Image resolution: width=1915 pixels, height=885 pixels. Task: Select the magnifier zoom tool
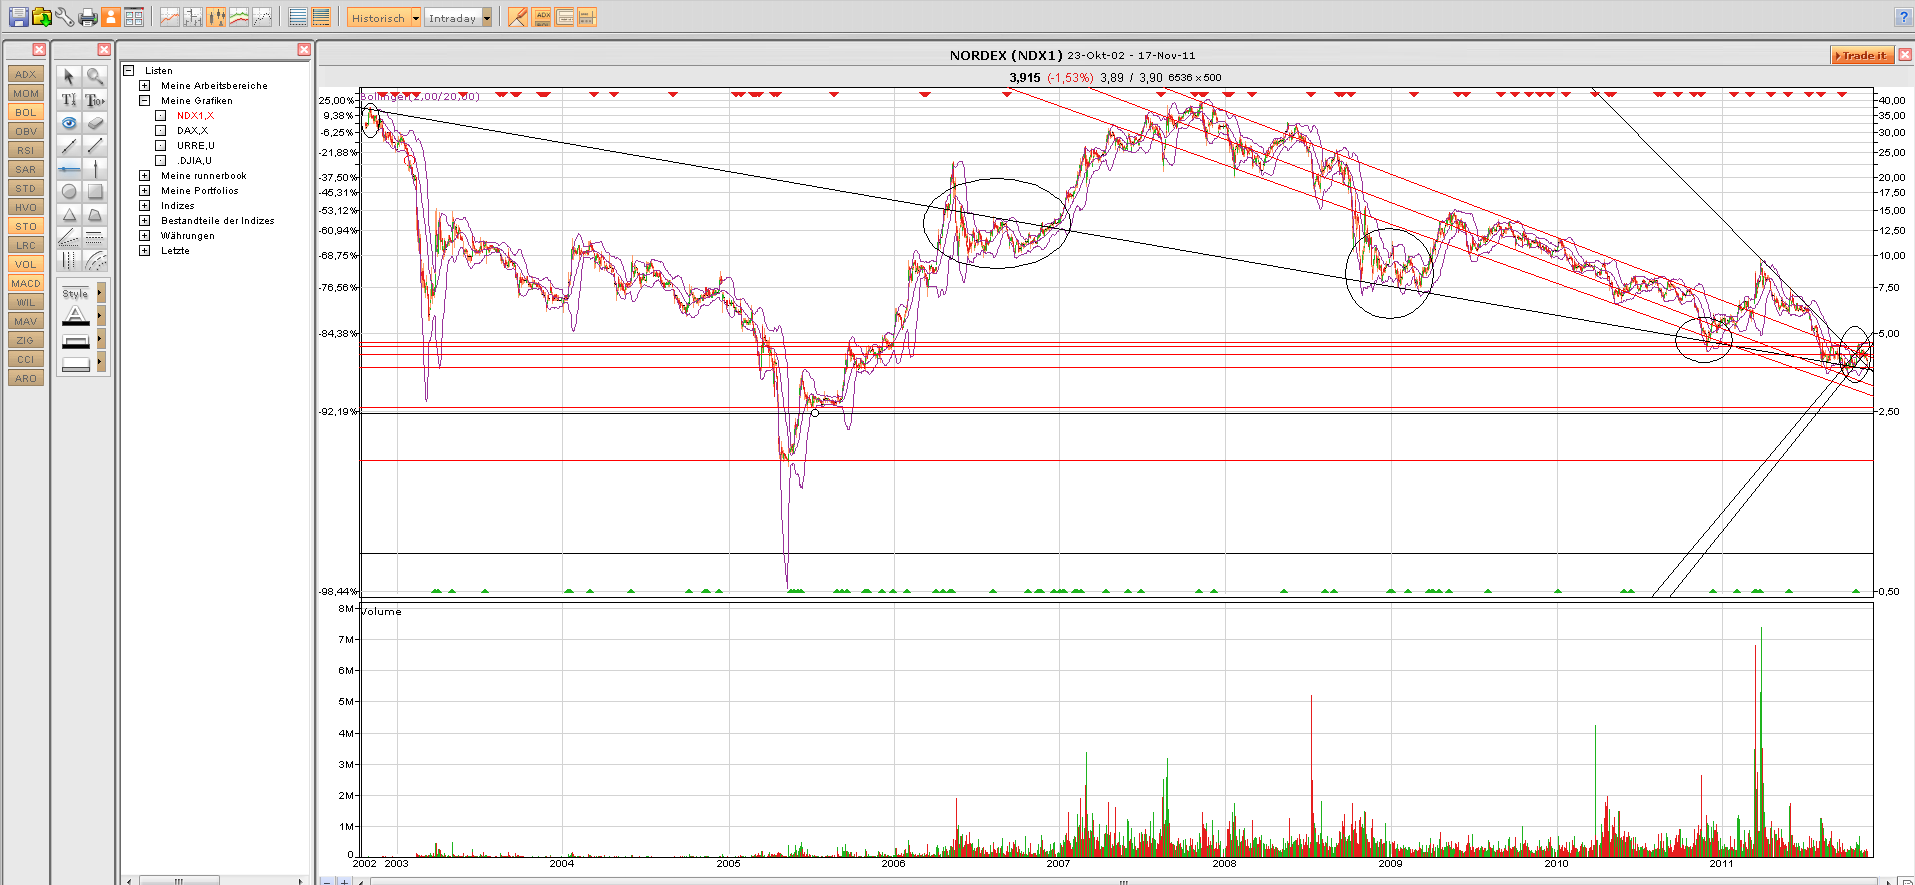point(95,76)
